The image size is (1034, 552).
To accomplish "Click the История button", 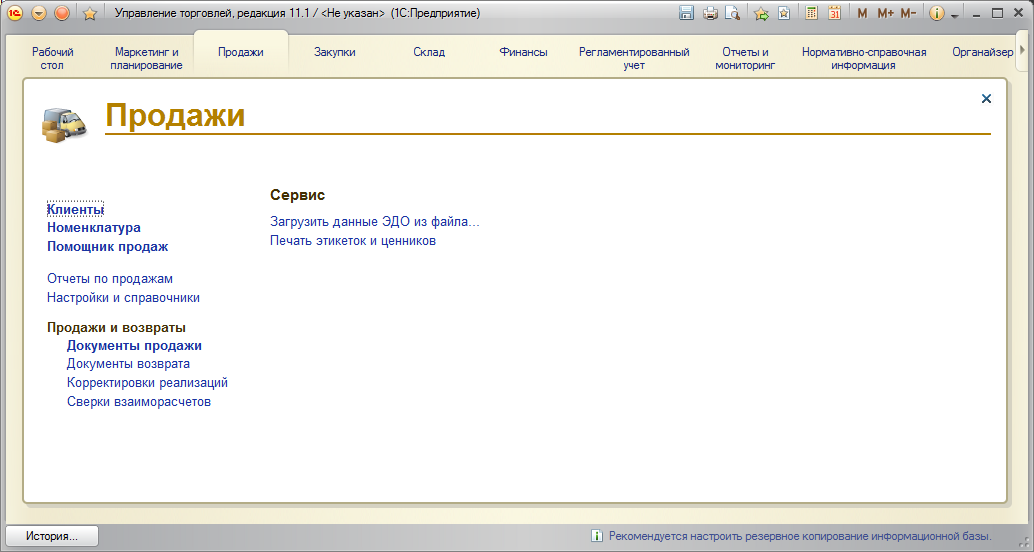I will click(x=52, y=536).
